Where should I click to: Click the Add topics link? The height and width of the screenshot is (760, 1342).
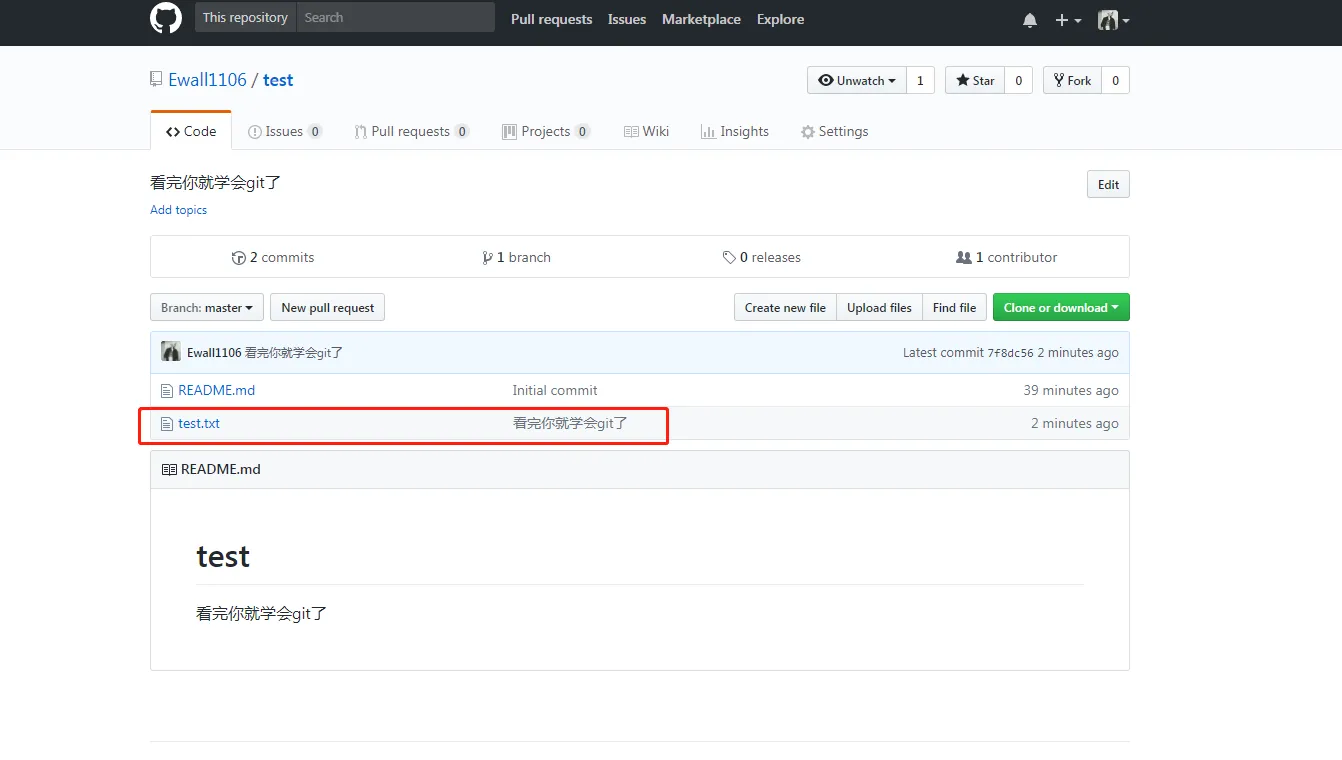(x=179, y=210)
